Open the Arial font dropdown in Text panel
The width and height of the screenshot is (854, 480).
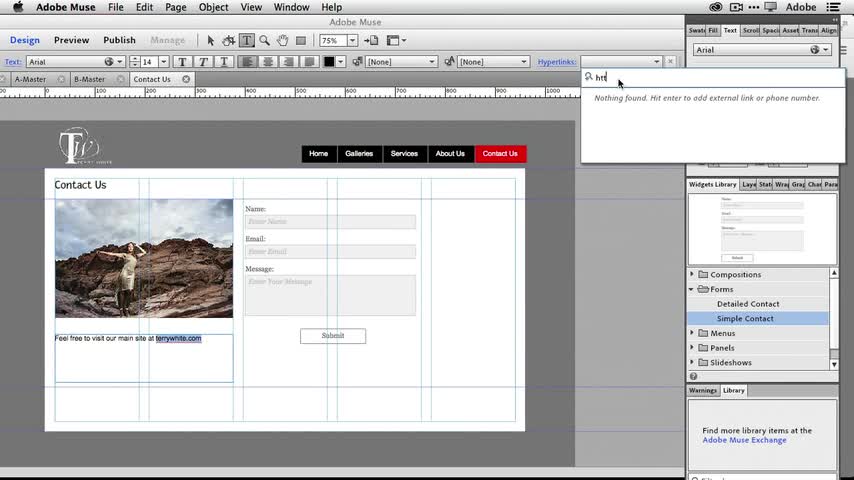762,50
